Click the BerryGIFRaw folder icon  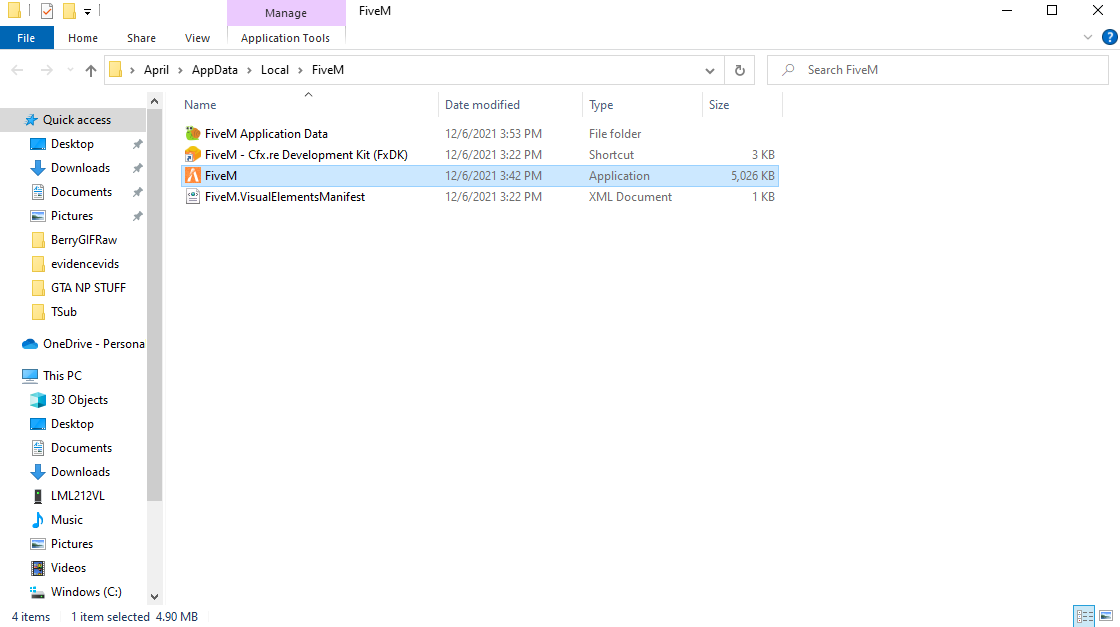[x=38, y=240]
